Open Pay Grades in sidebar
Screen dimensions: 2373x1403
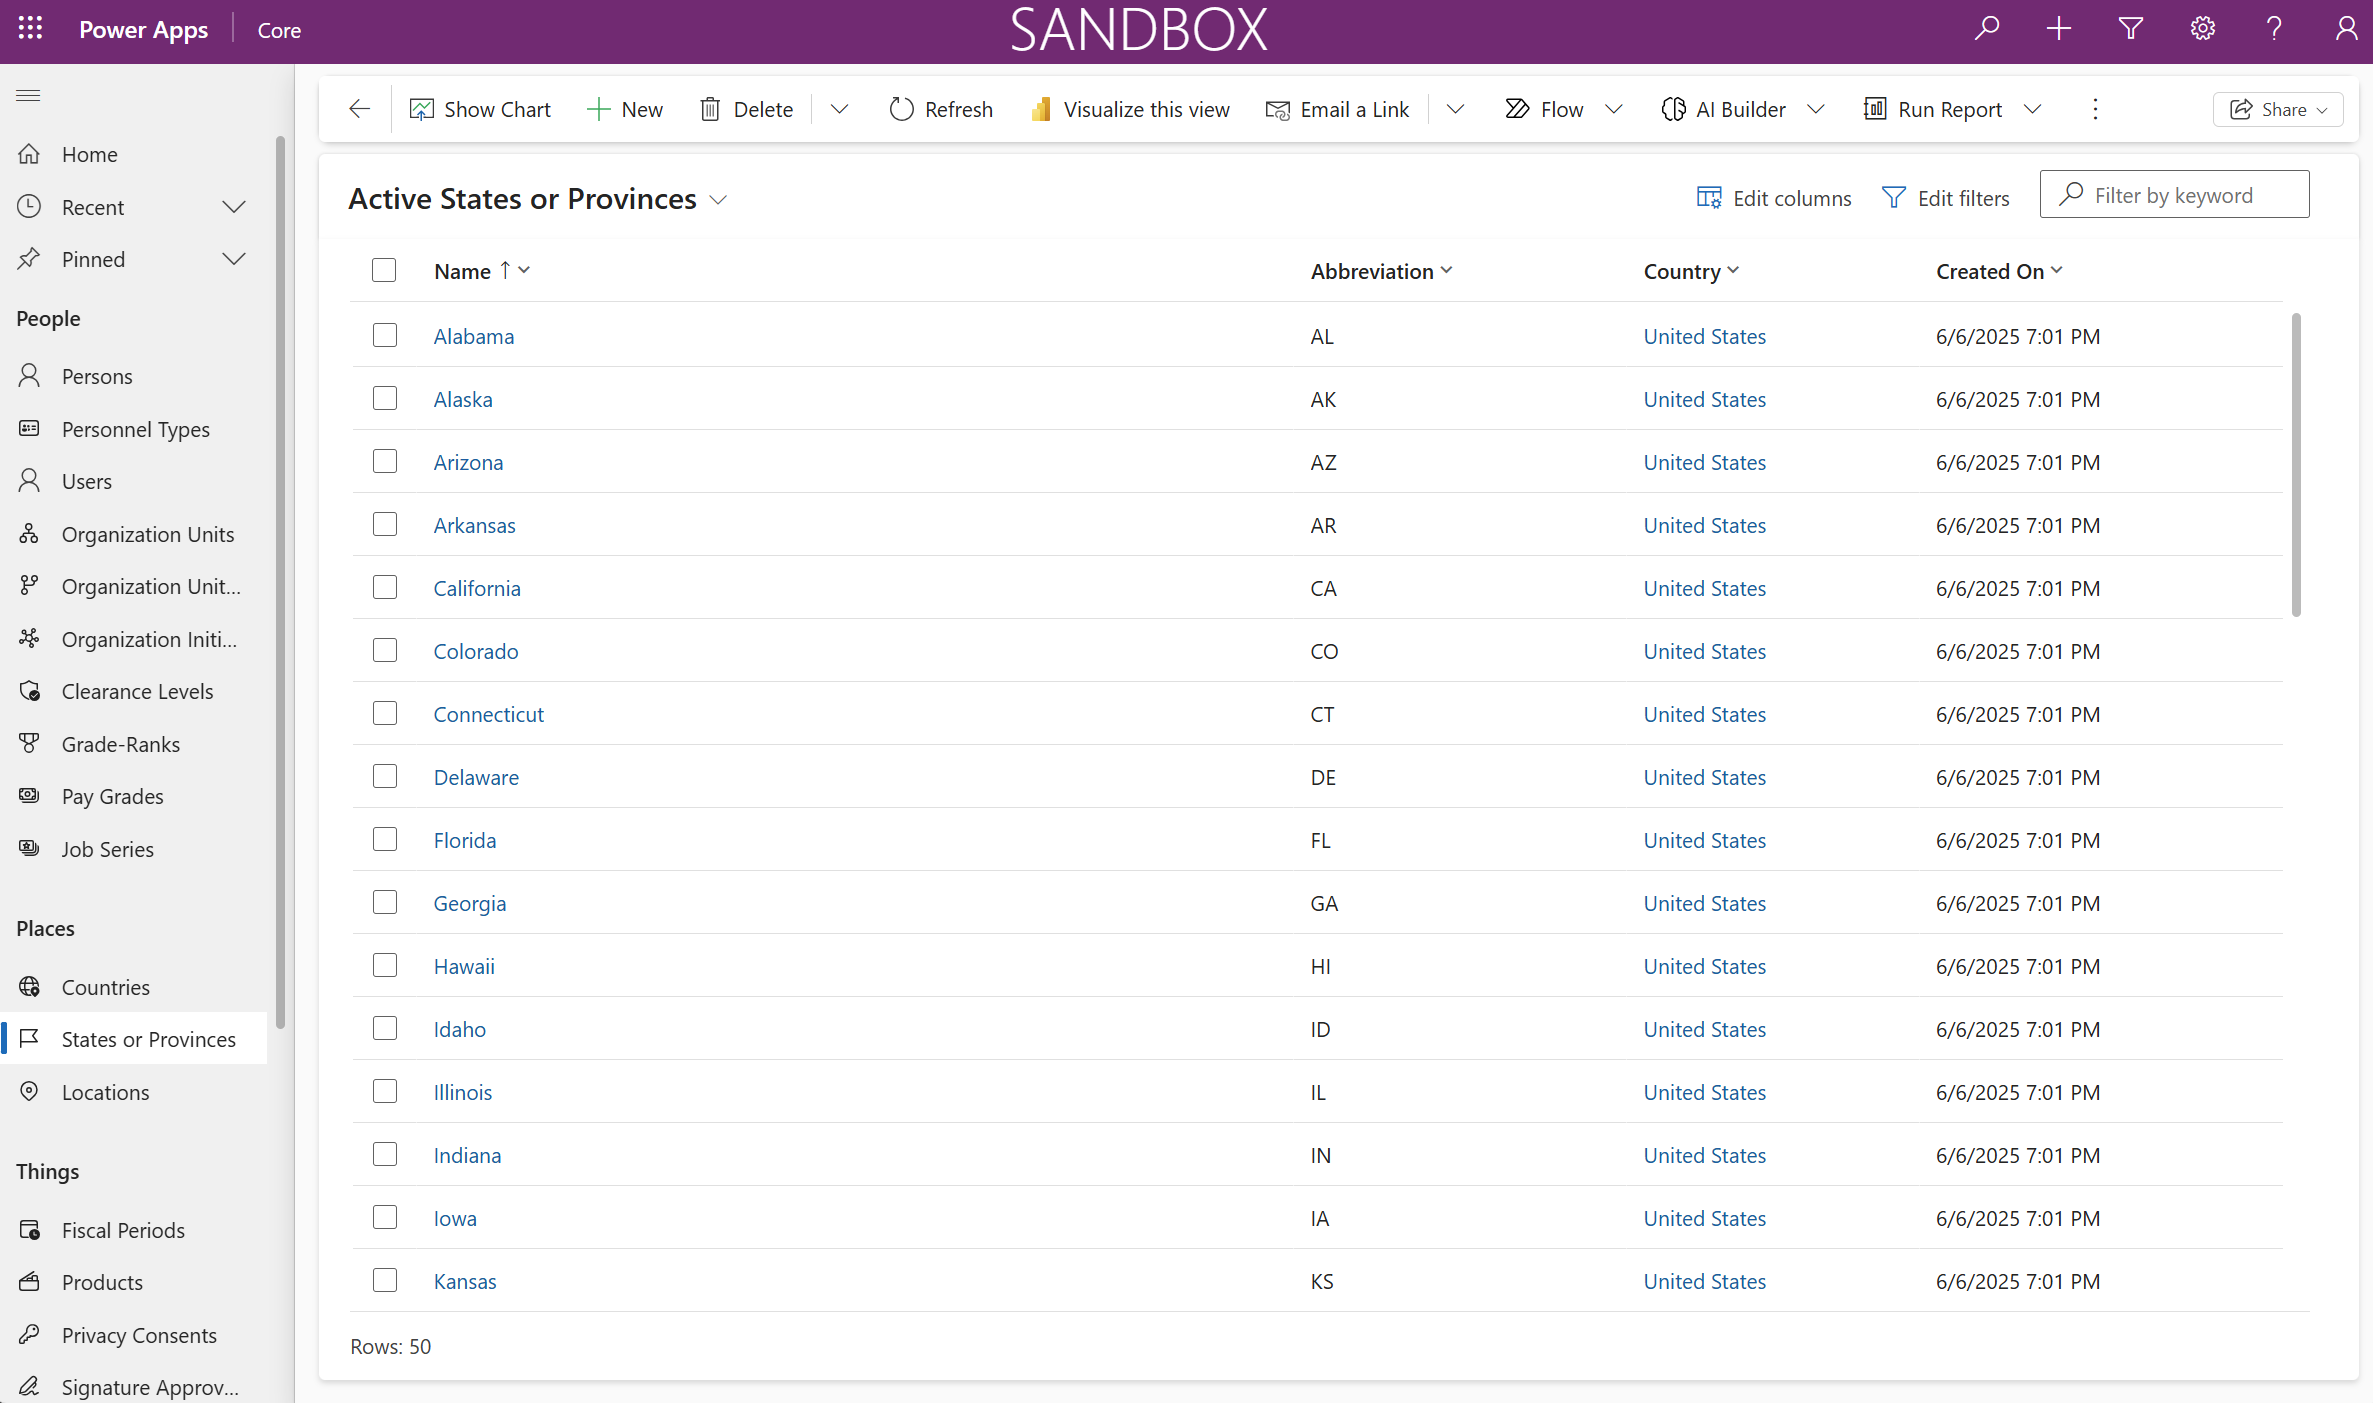pos(134,796)
